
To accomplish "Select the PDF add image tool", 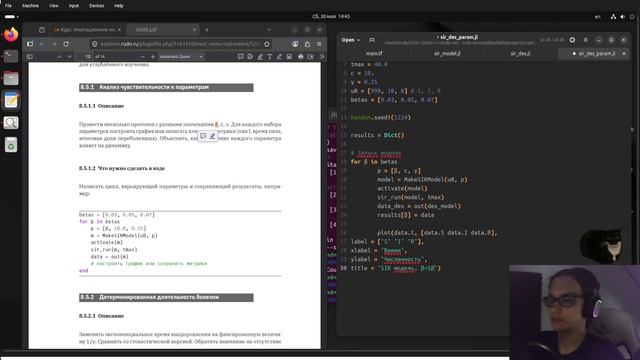I will pyautogui.click(x=289, y=57).
